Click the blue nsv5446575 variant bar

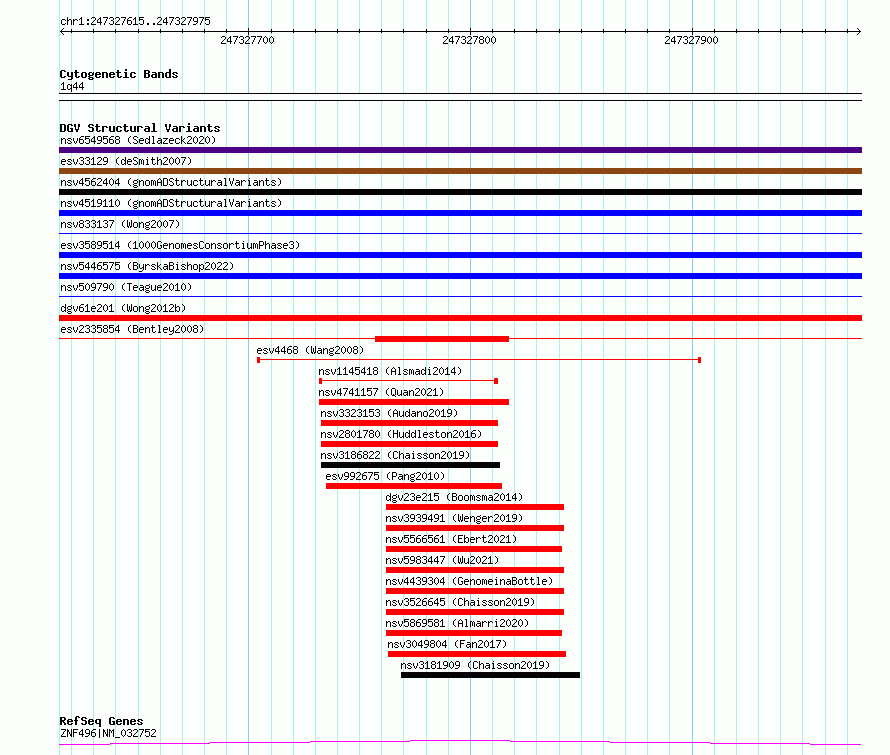(460, 276)
